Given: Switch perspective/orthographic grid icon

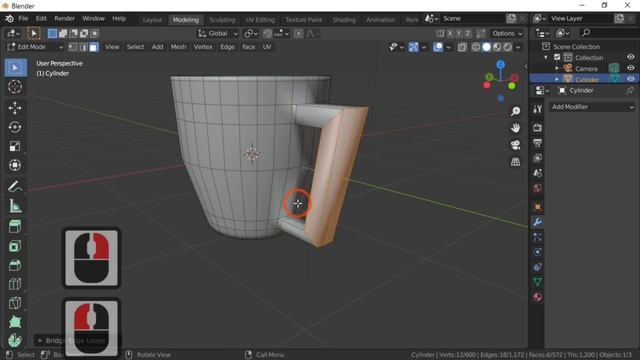Looking at the screenshot, I should click(516, 162).
